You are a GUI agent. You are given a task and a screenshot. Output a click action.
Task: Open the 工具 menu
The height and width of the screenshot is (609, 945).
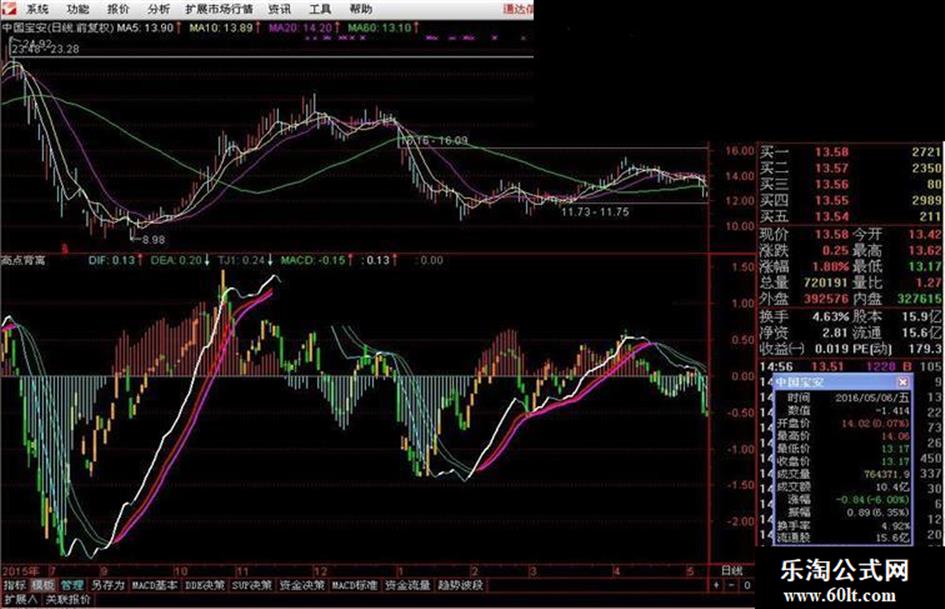pyautogui.click(x=320, y=9)
